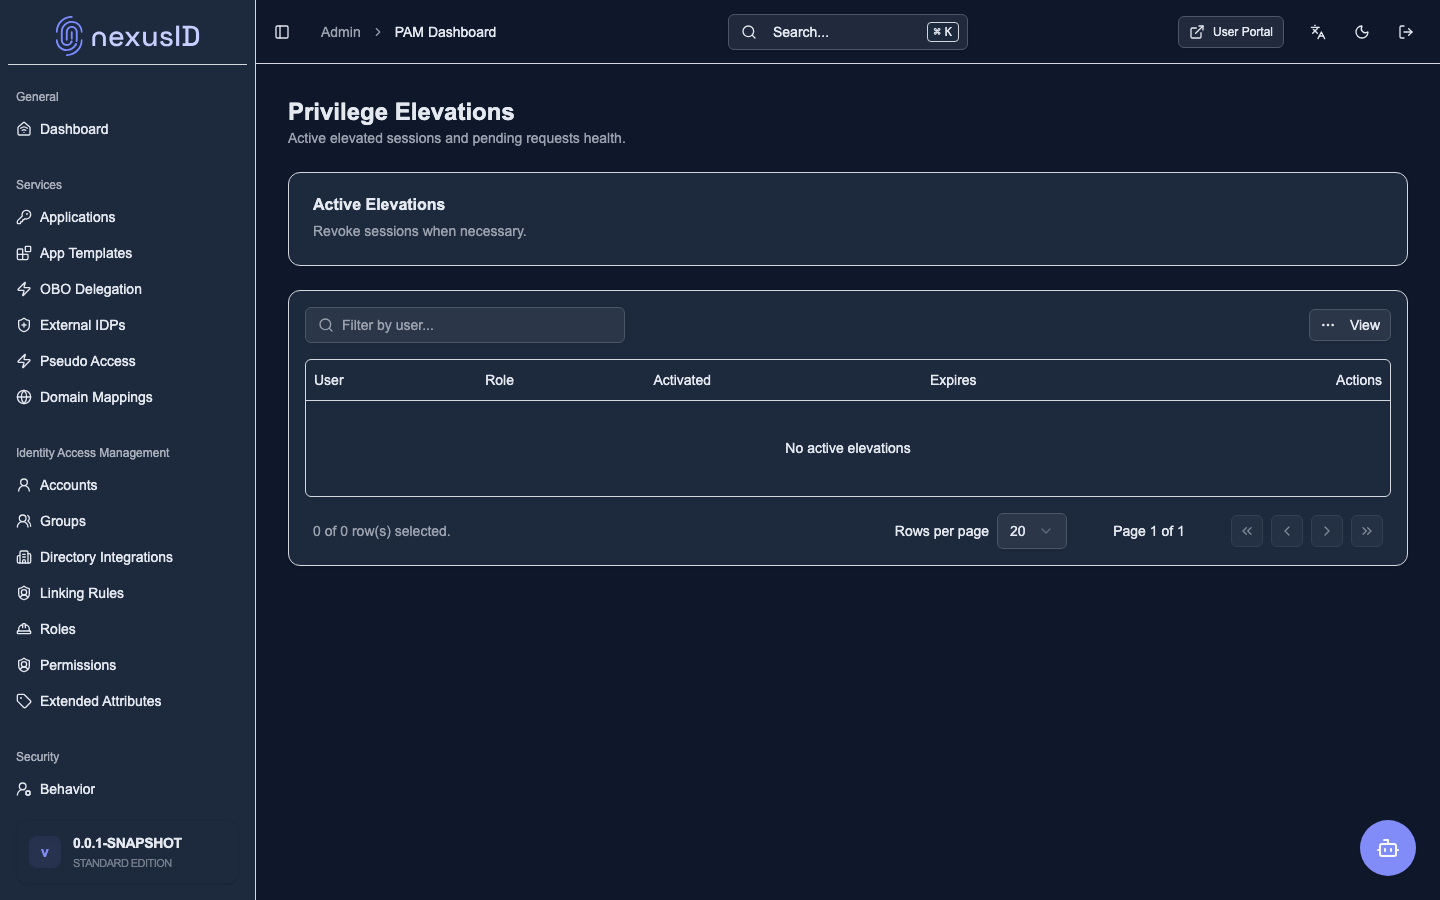Click the External IDPs shield icon

coord(24,325)
